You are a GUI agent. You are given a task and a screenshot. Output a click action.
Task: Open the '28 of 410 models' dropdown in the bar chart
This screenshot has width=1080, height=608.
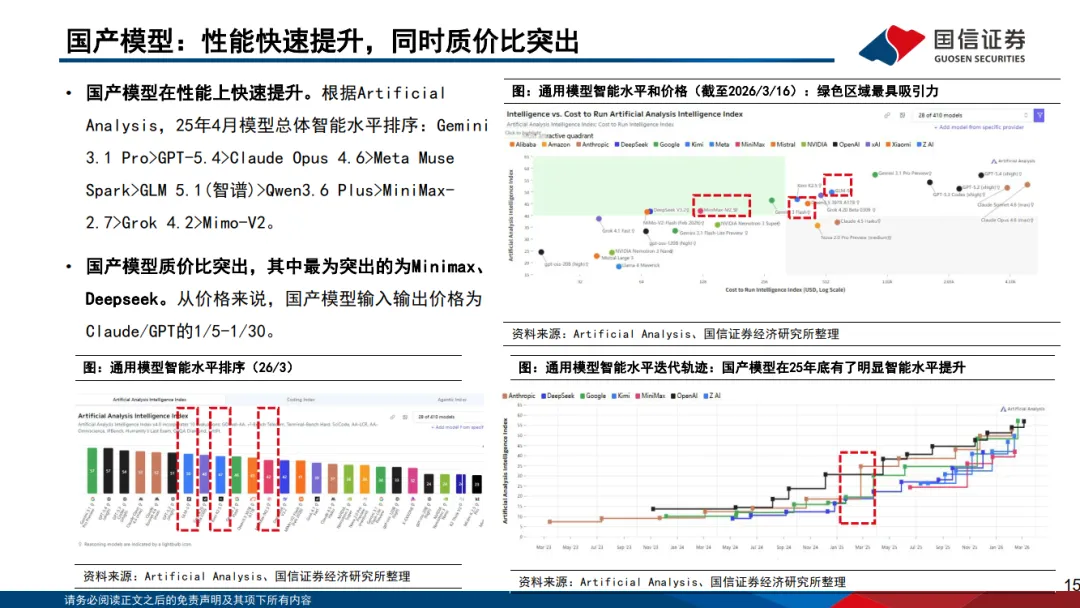click(x=448, y=417)
